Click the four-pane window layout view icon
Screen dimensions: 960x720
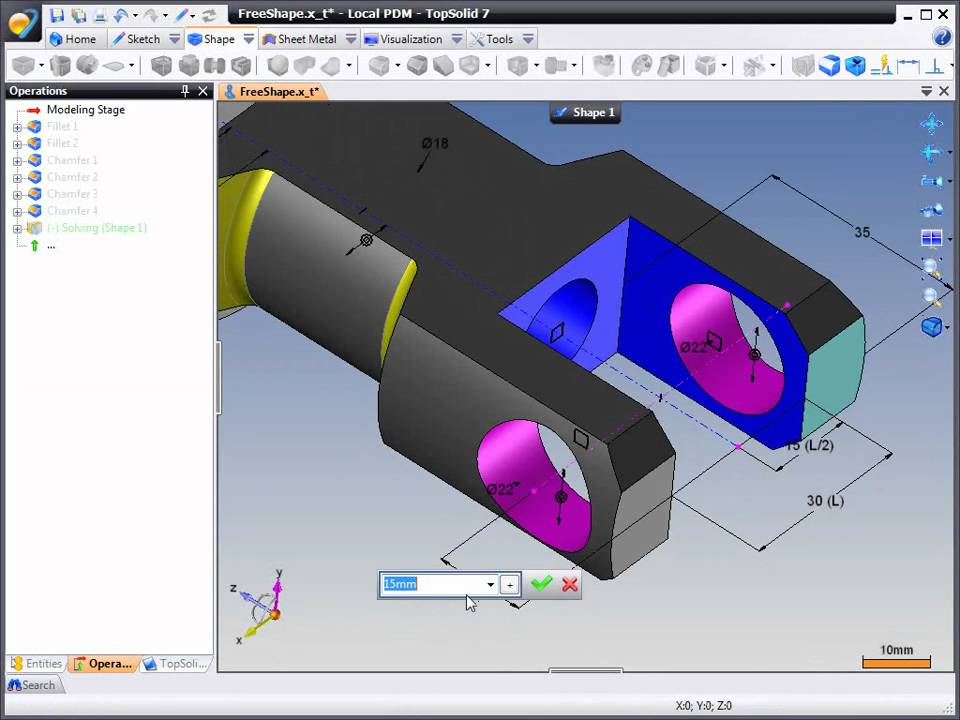pos(931,238)
